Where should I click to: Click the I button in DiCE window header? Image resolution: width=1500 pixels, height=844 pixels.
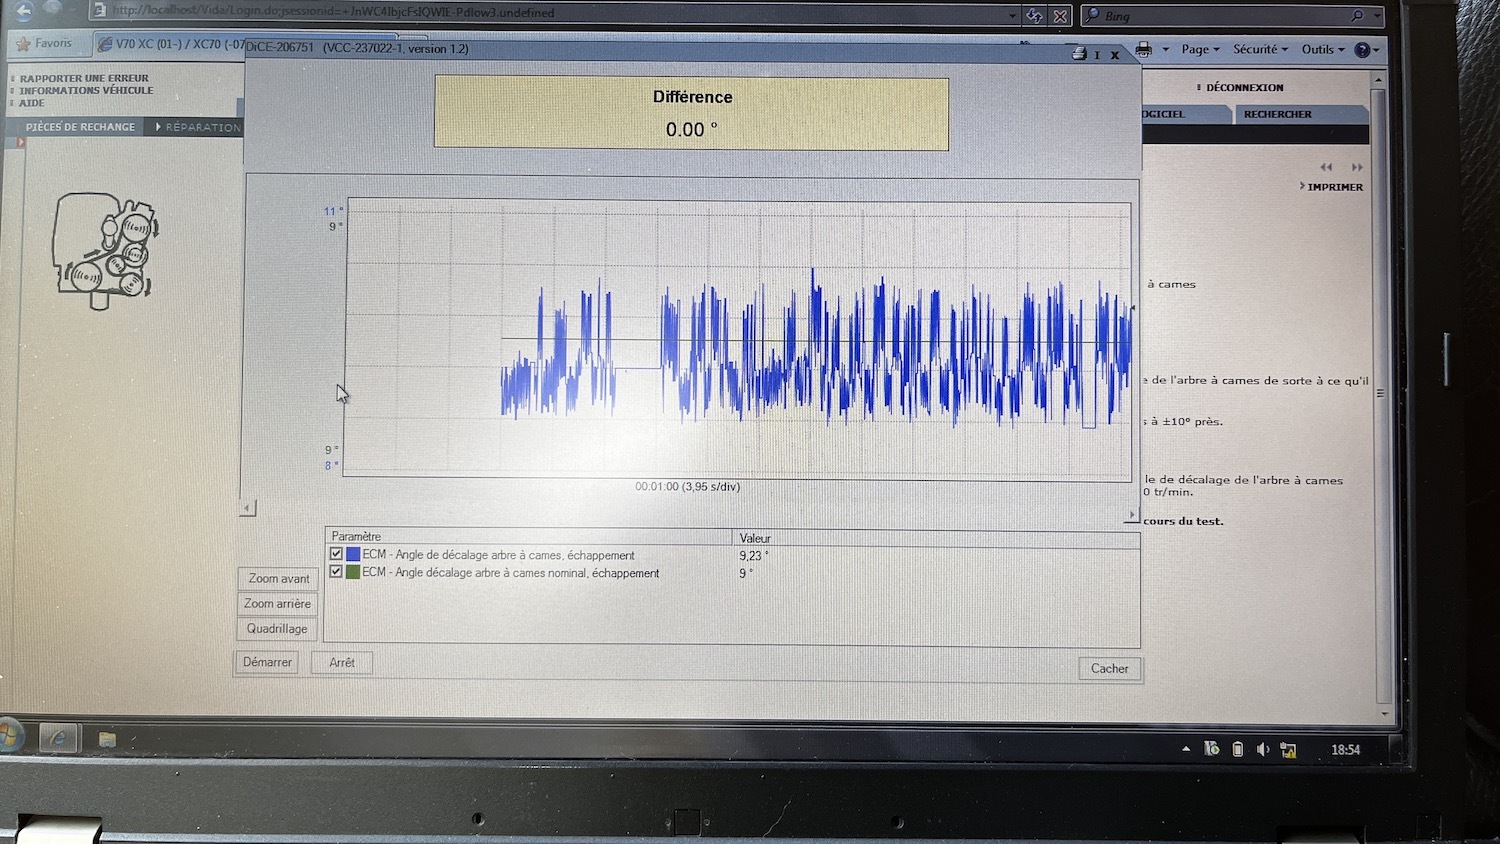(x=1097, y=55)
